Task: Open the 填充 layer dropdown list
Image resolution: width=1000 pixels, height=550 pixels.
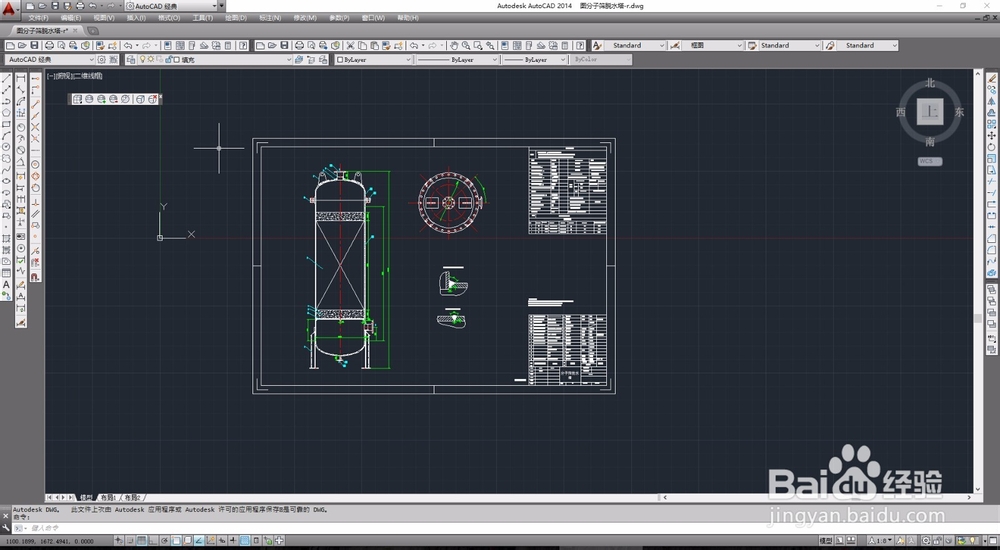Action: tap(288, 59)
